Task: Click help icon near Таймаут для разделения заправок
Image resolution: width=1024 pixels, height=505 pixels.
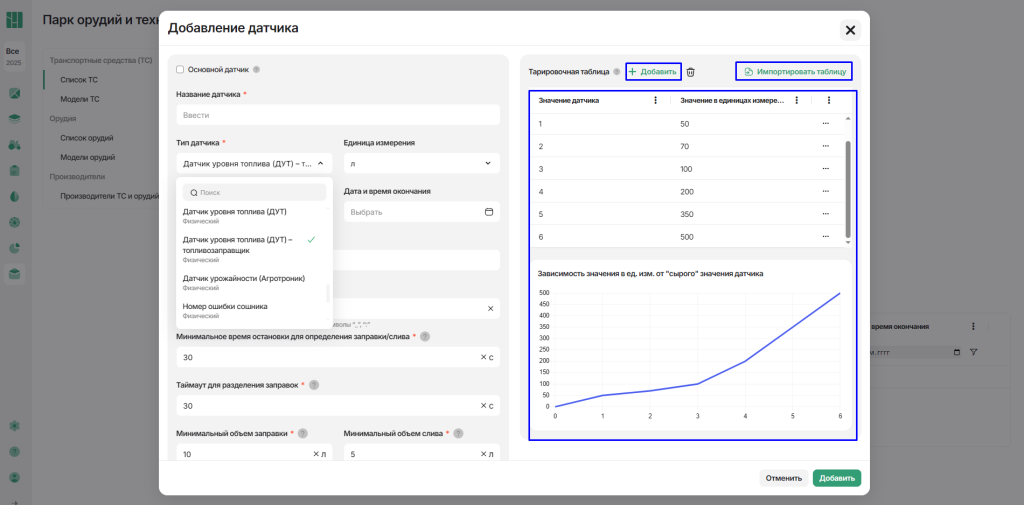Action: coord(314,385)
